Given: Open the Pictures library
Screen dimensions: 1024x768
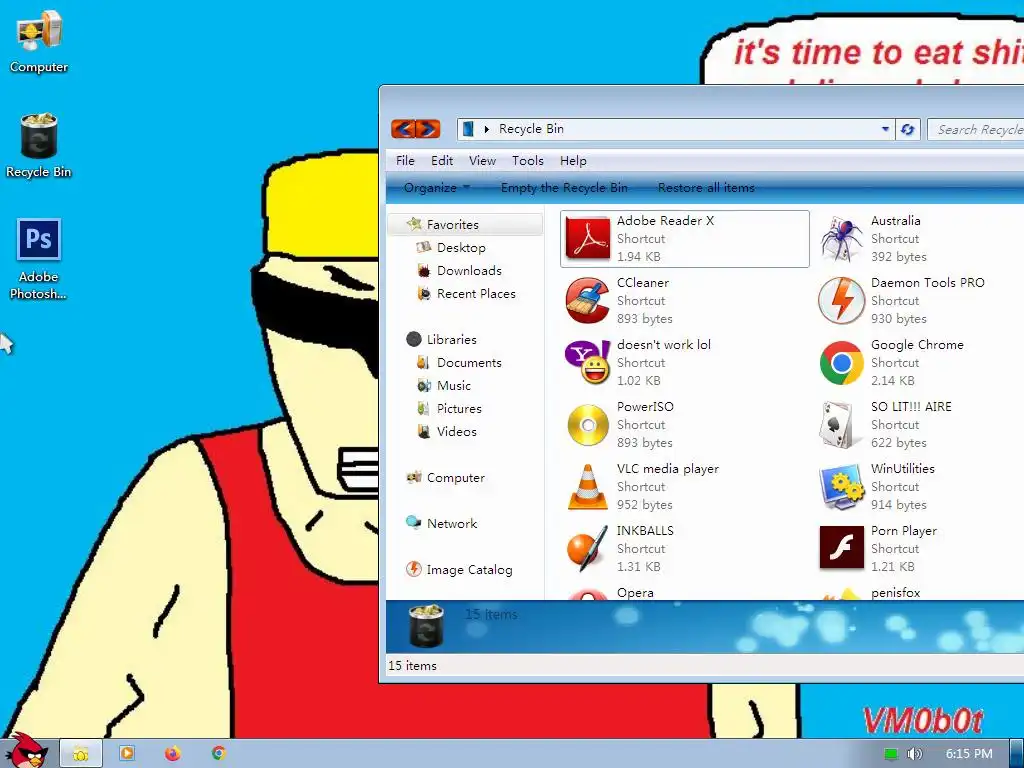Looking at the screenshot, I should tap(459, 409).
